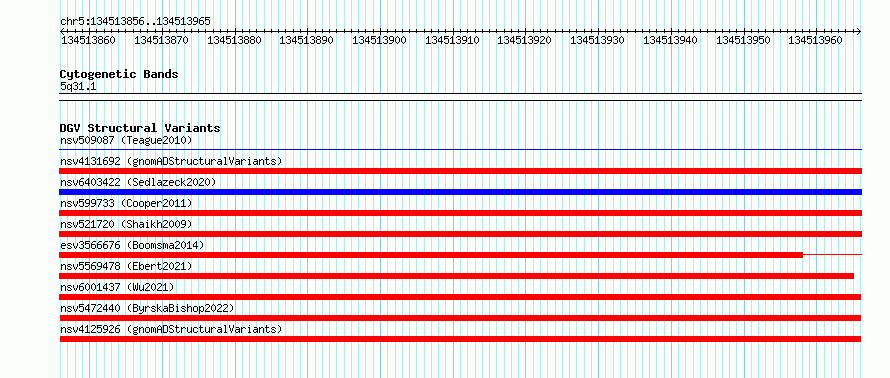This screenshot has height=378, width=890.
Task: Click ruler position 134513910
Action: 452,40
